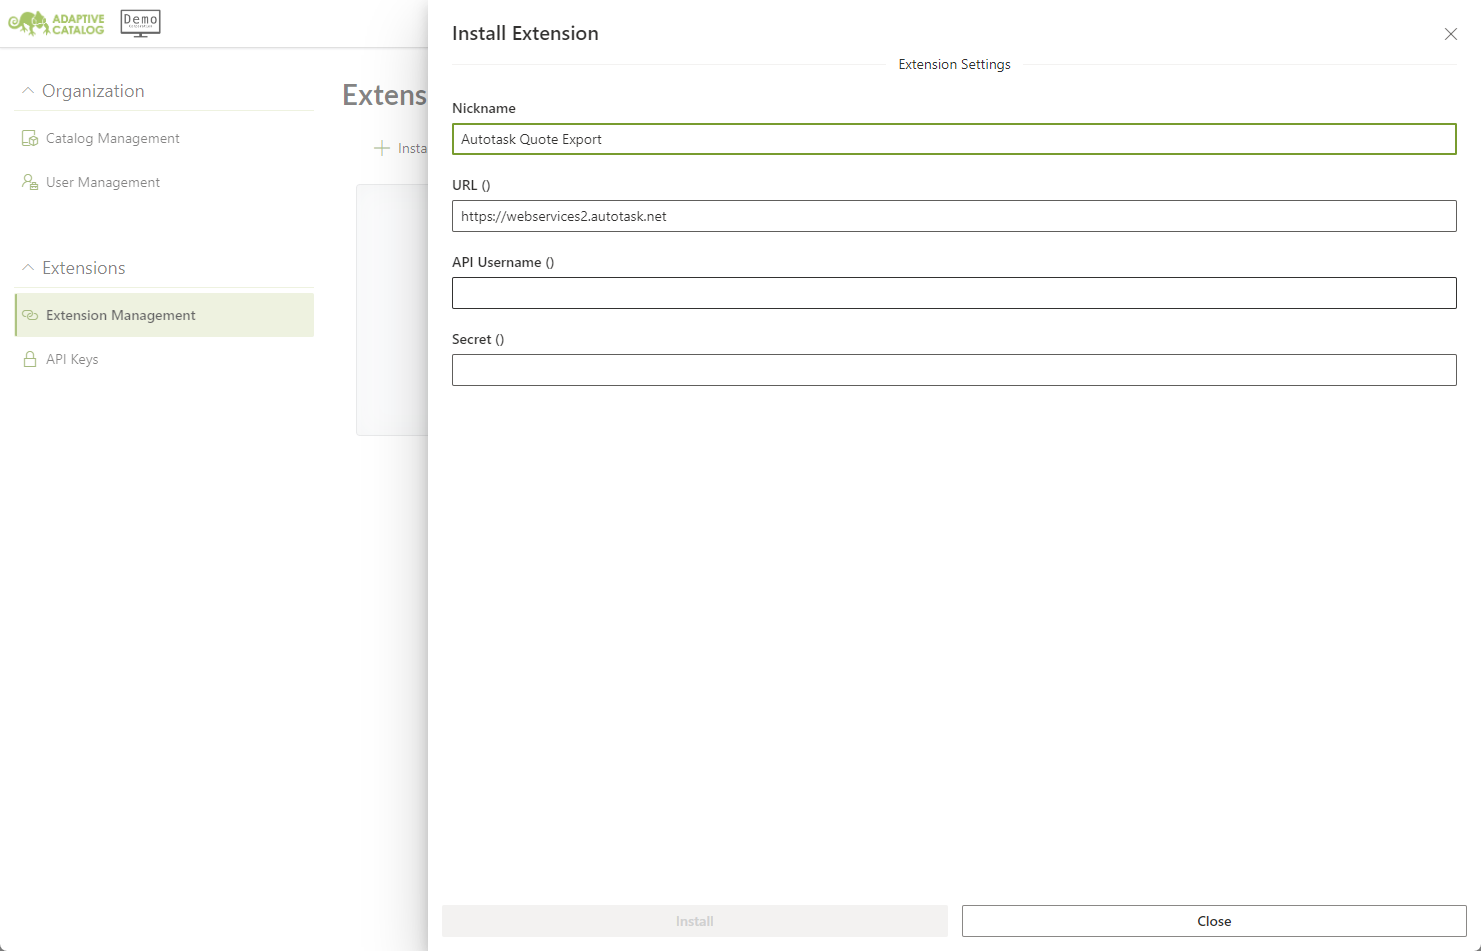Click the Extensions section heading text

[x=84, y=268]
